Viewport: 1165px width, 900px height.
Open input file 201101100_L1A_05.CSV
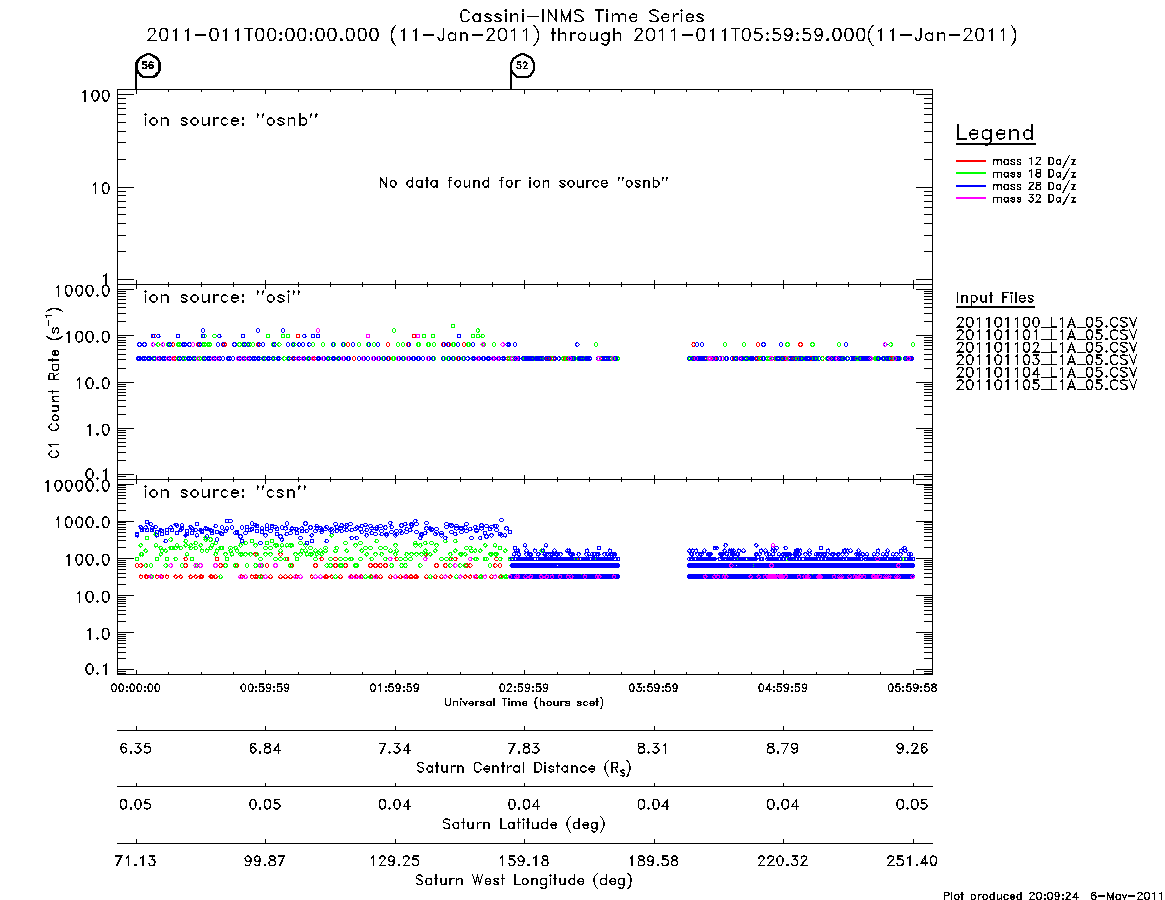tap(1046, 323)
